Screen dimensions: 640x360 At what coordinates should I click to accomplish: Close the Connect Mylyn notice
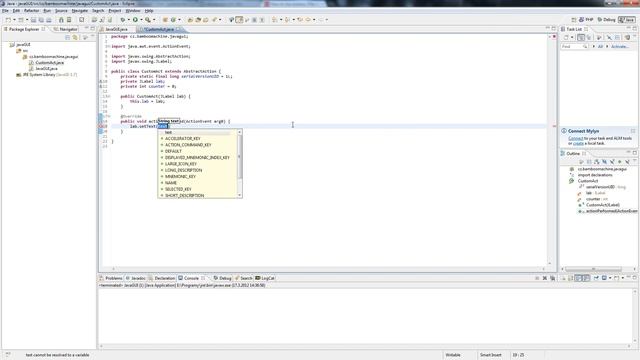[633, 131]
